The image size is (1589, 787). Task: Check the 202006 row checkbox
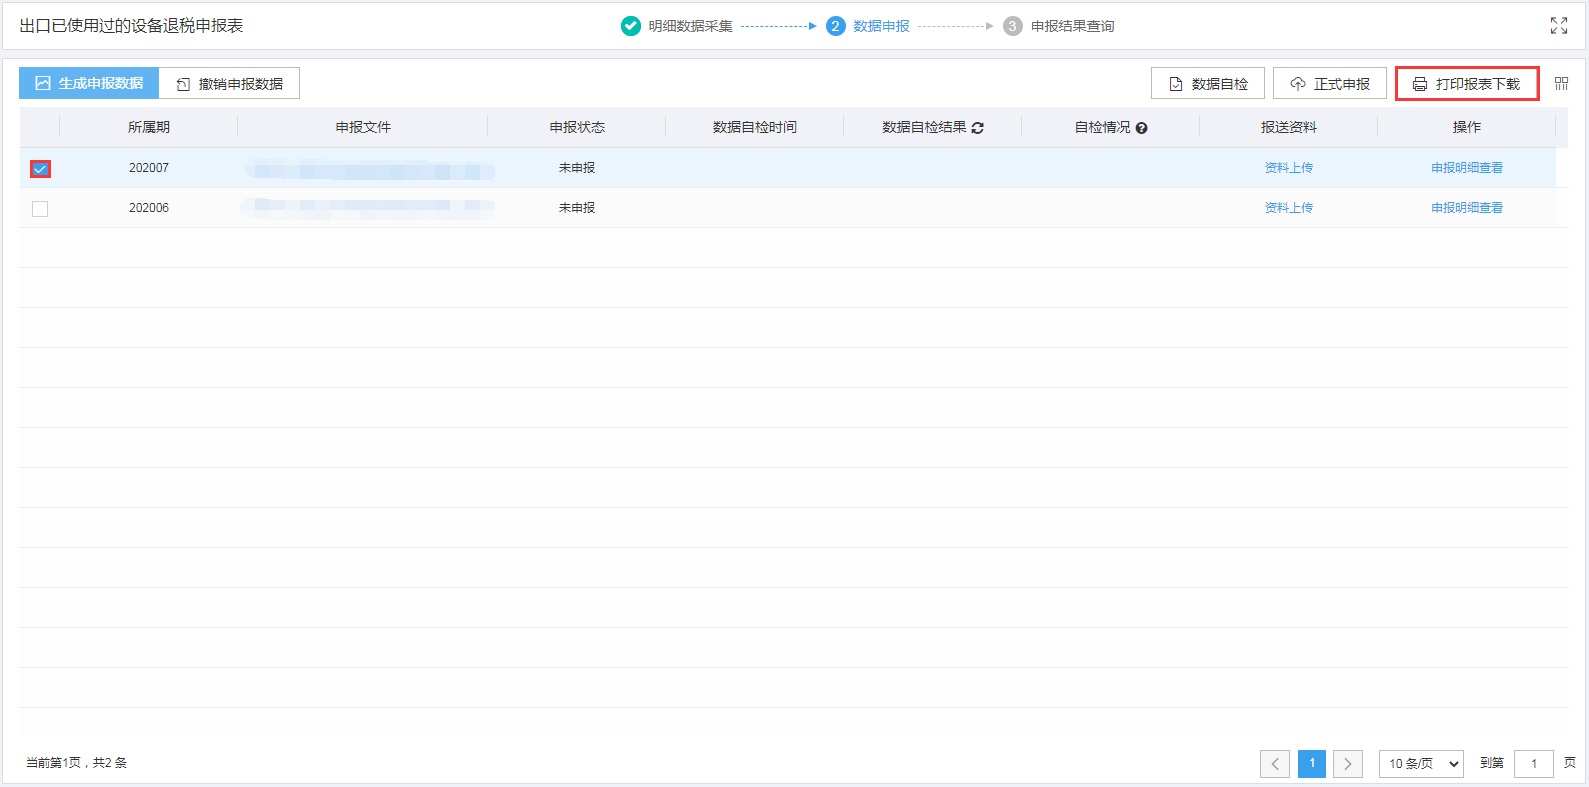click(40, 209)
